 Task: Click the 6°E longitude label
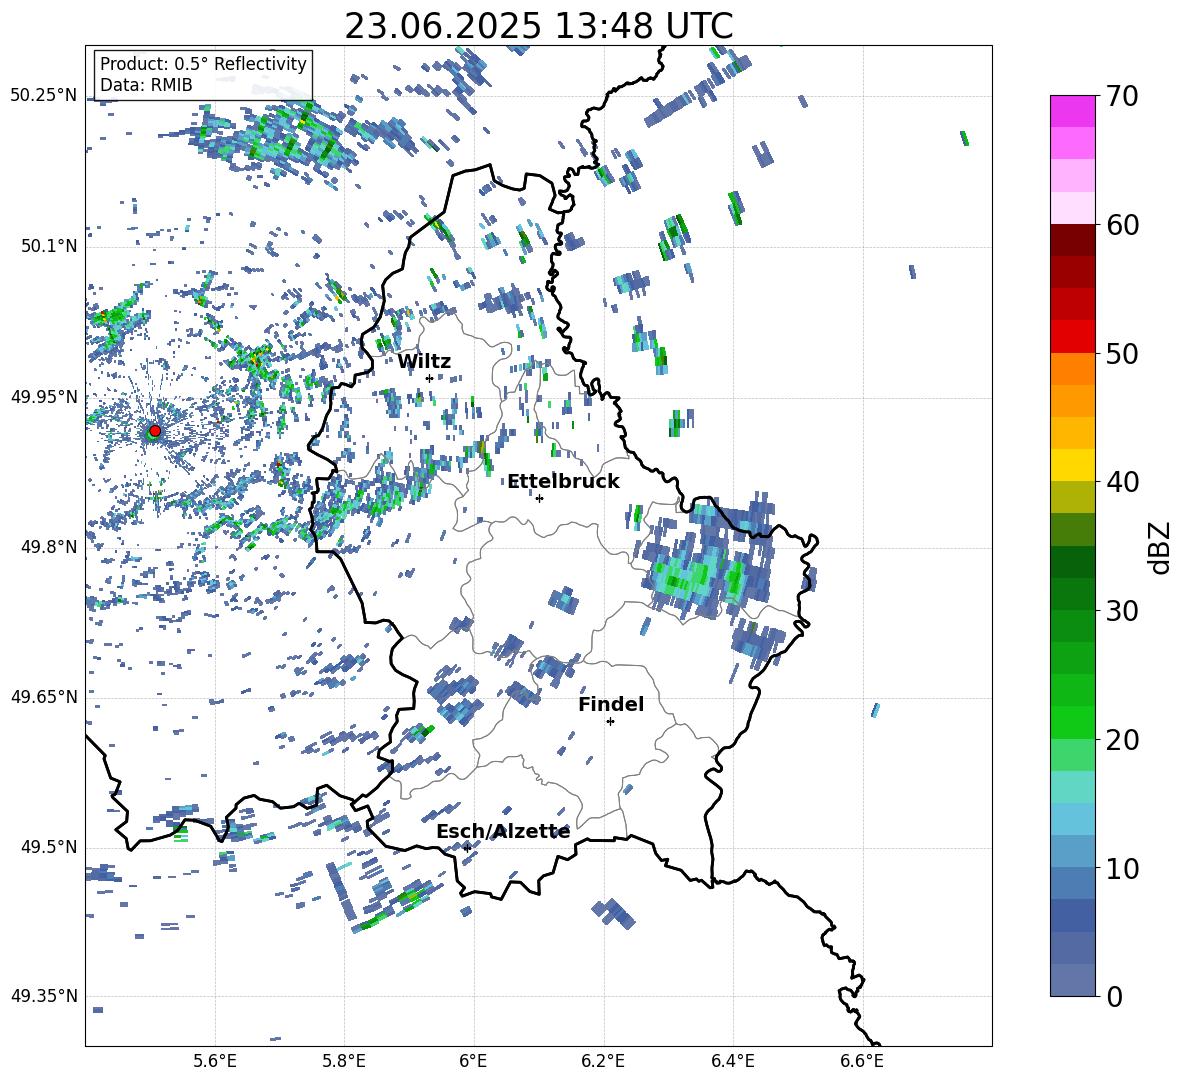point(473,1061)
